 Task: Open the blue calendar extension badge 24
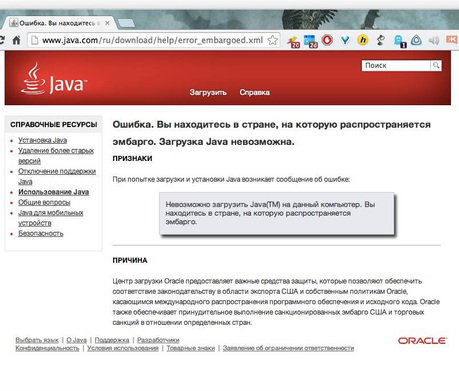point(310,41)
